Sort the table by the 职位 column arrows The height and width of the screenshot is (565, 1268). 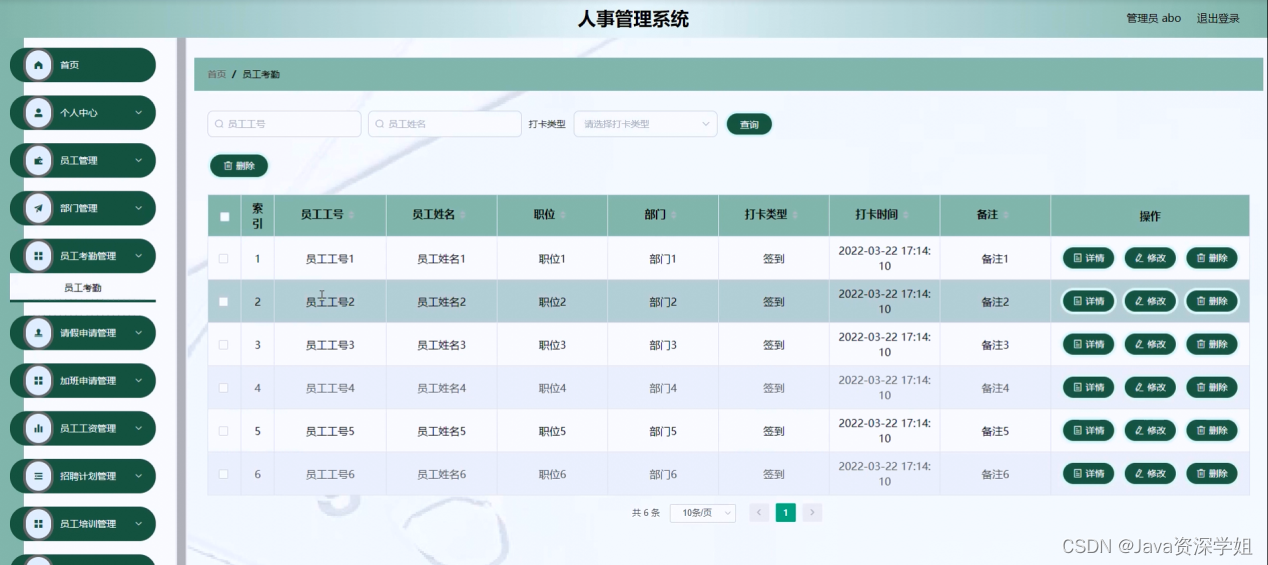pyautogui.click(x=563, y=216)
